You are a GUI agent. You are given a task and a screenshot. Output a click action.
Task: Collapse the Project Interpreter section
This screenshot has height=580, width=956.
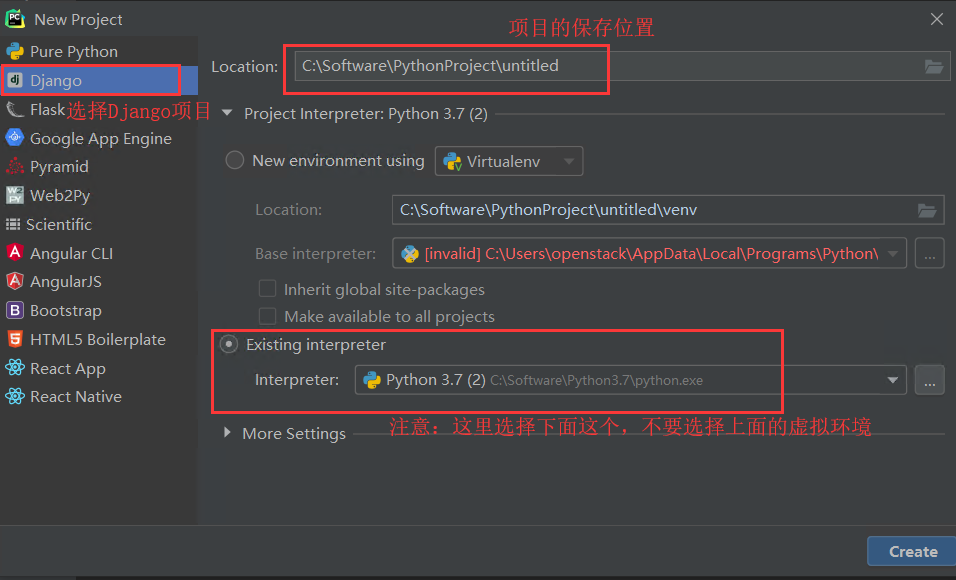click(x=226, y=113)
